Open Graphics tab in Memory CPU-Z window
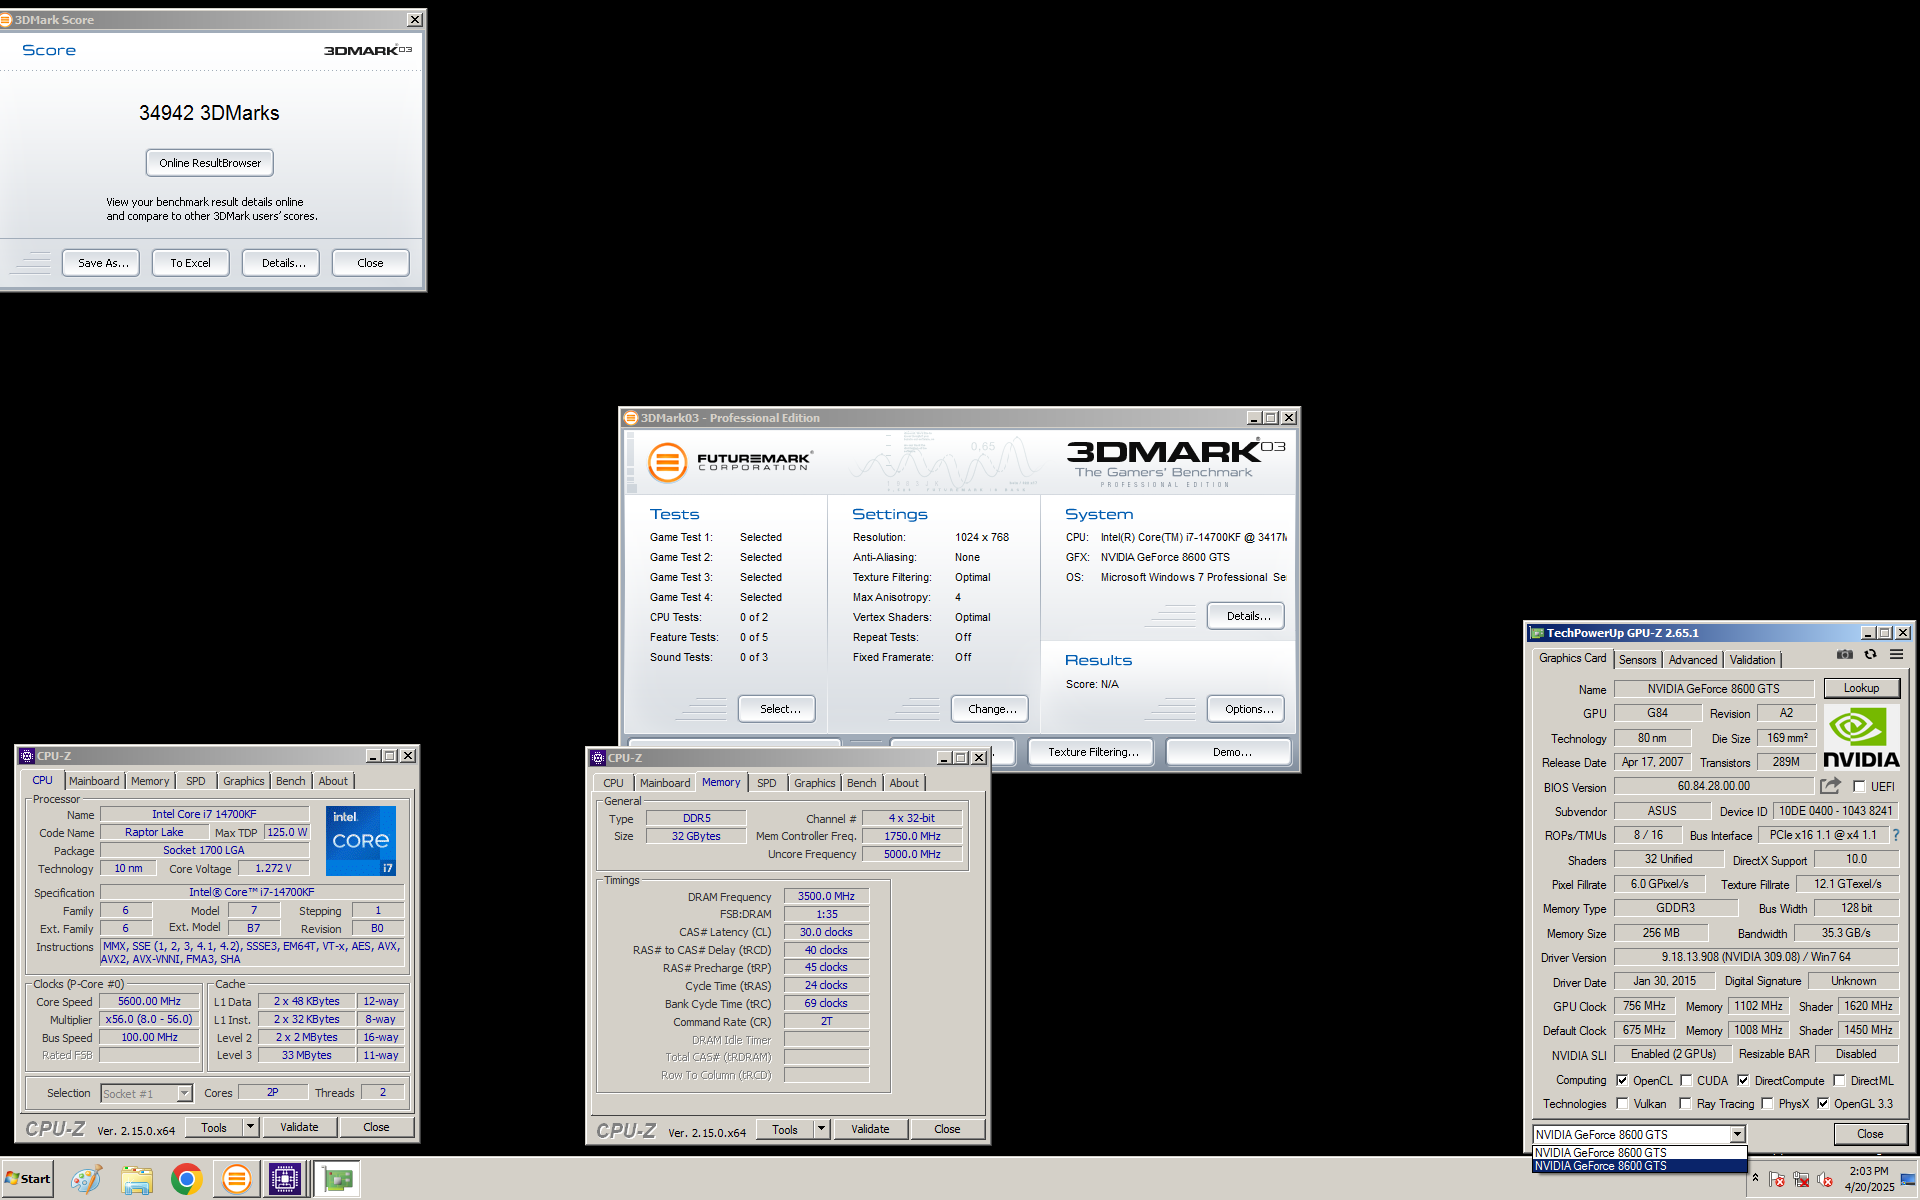 (814, 783)
